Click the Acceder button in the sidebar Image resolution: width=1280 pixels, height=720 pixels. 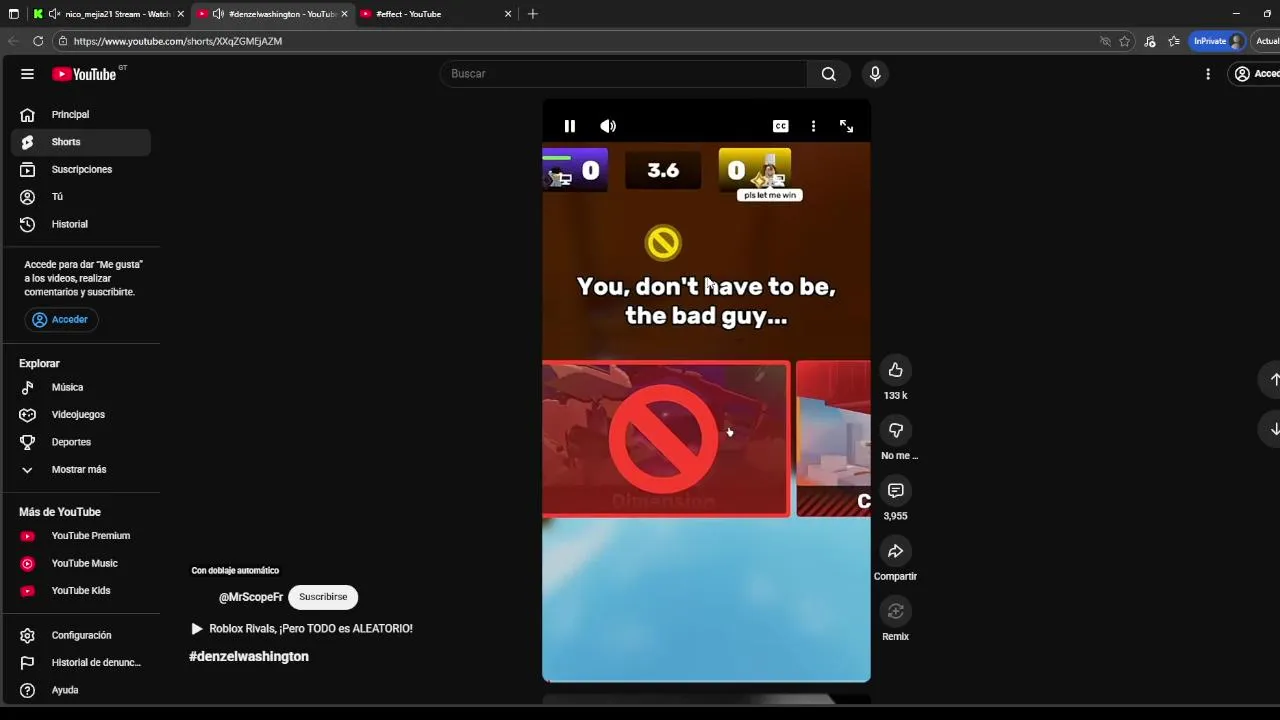pyautogui.click(x=61, y=320)
